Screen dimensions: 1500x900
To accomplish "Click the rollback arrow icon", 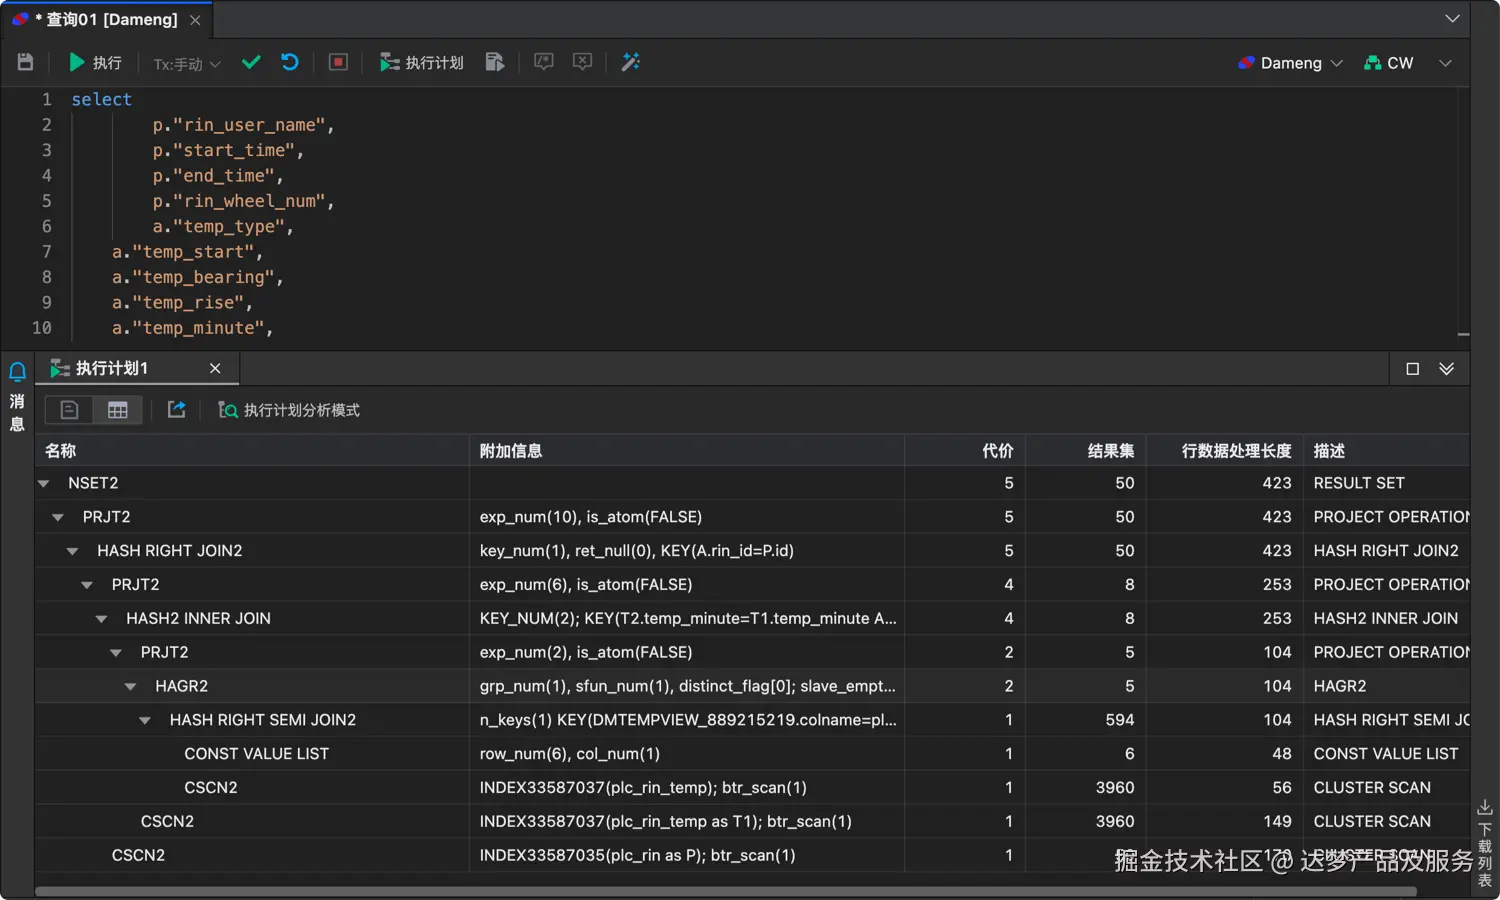I will 290,62.
